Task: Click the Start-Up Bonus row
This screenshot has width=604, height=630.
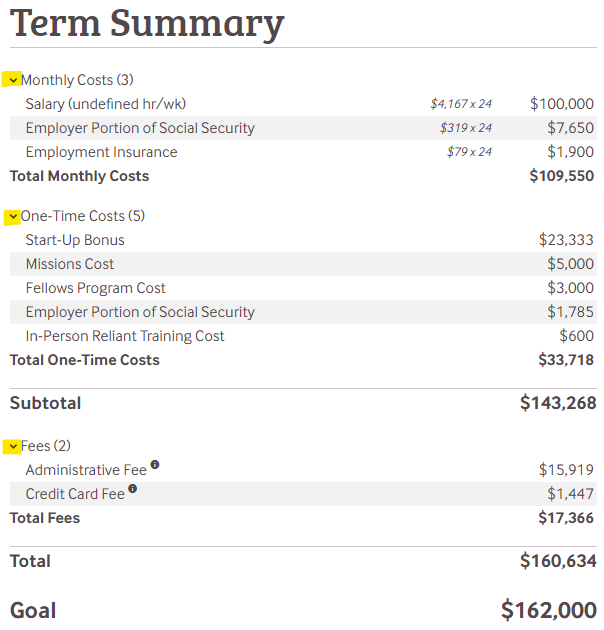Action: 75,240
